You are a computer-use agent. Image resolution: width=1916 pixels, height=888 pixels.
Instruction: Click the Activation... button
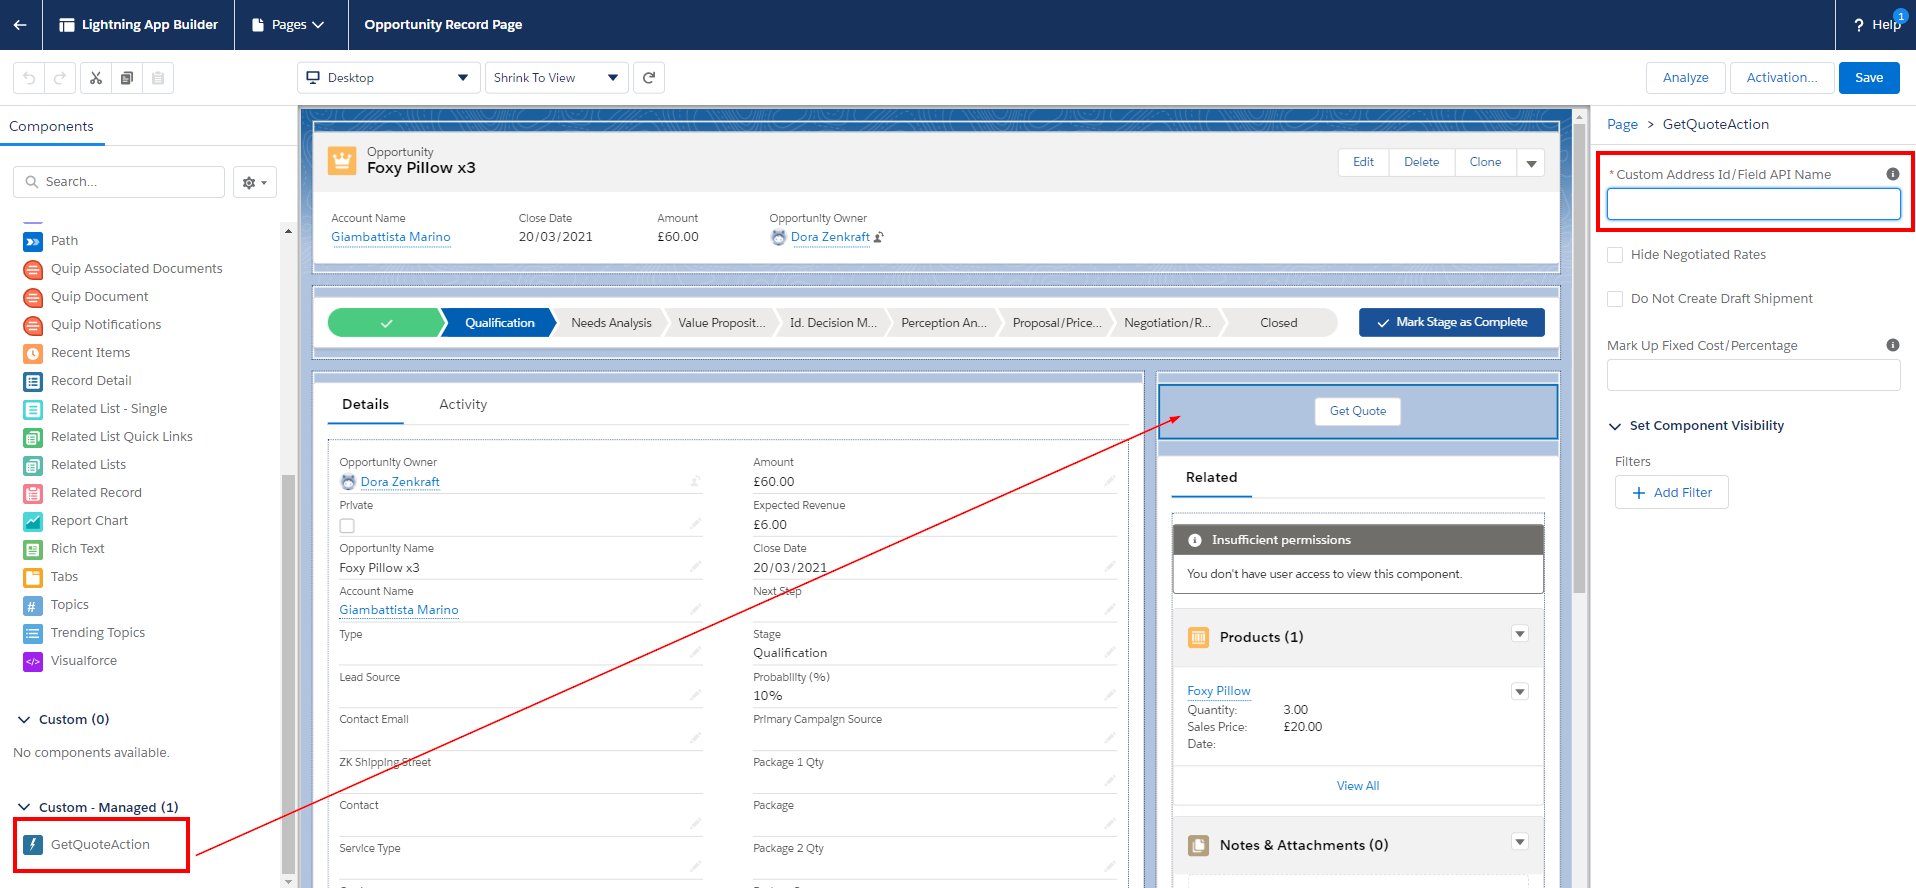[x=1782, y=78]
